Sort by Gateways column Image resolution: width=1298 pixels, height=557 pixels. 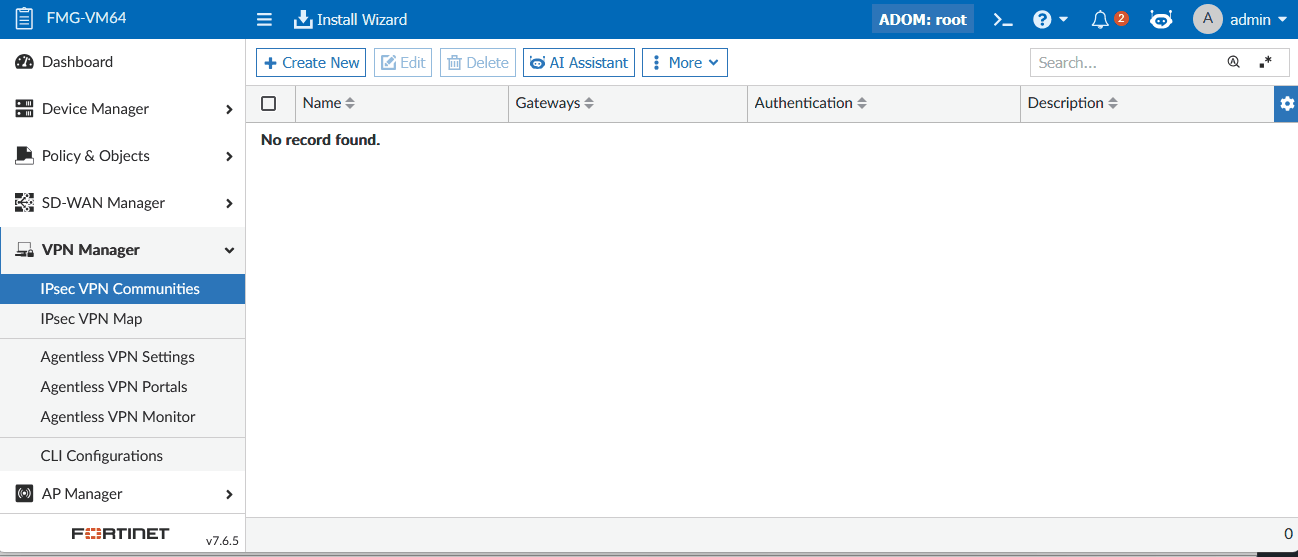555,103
